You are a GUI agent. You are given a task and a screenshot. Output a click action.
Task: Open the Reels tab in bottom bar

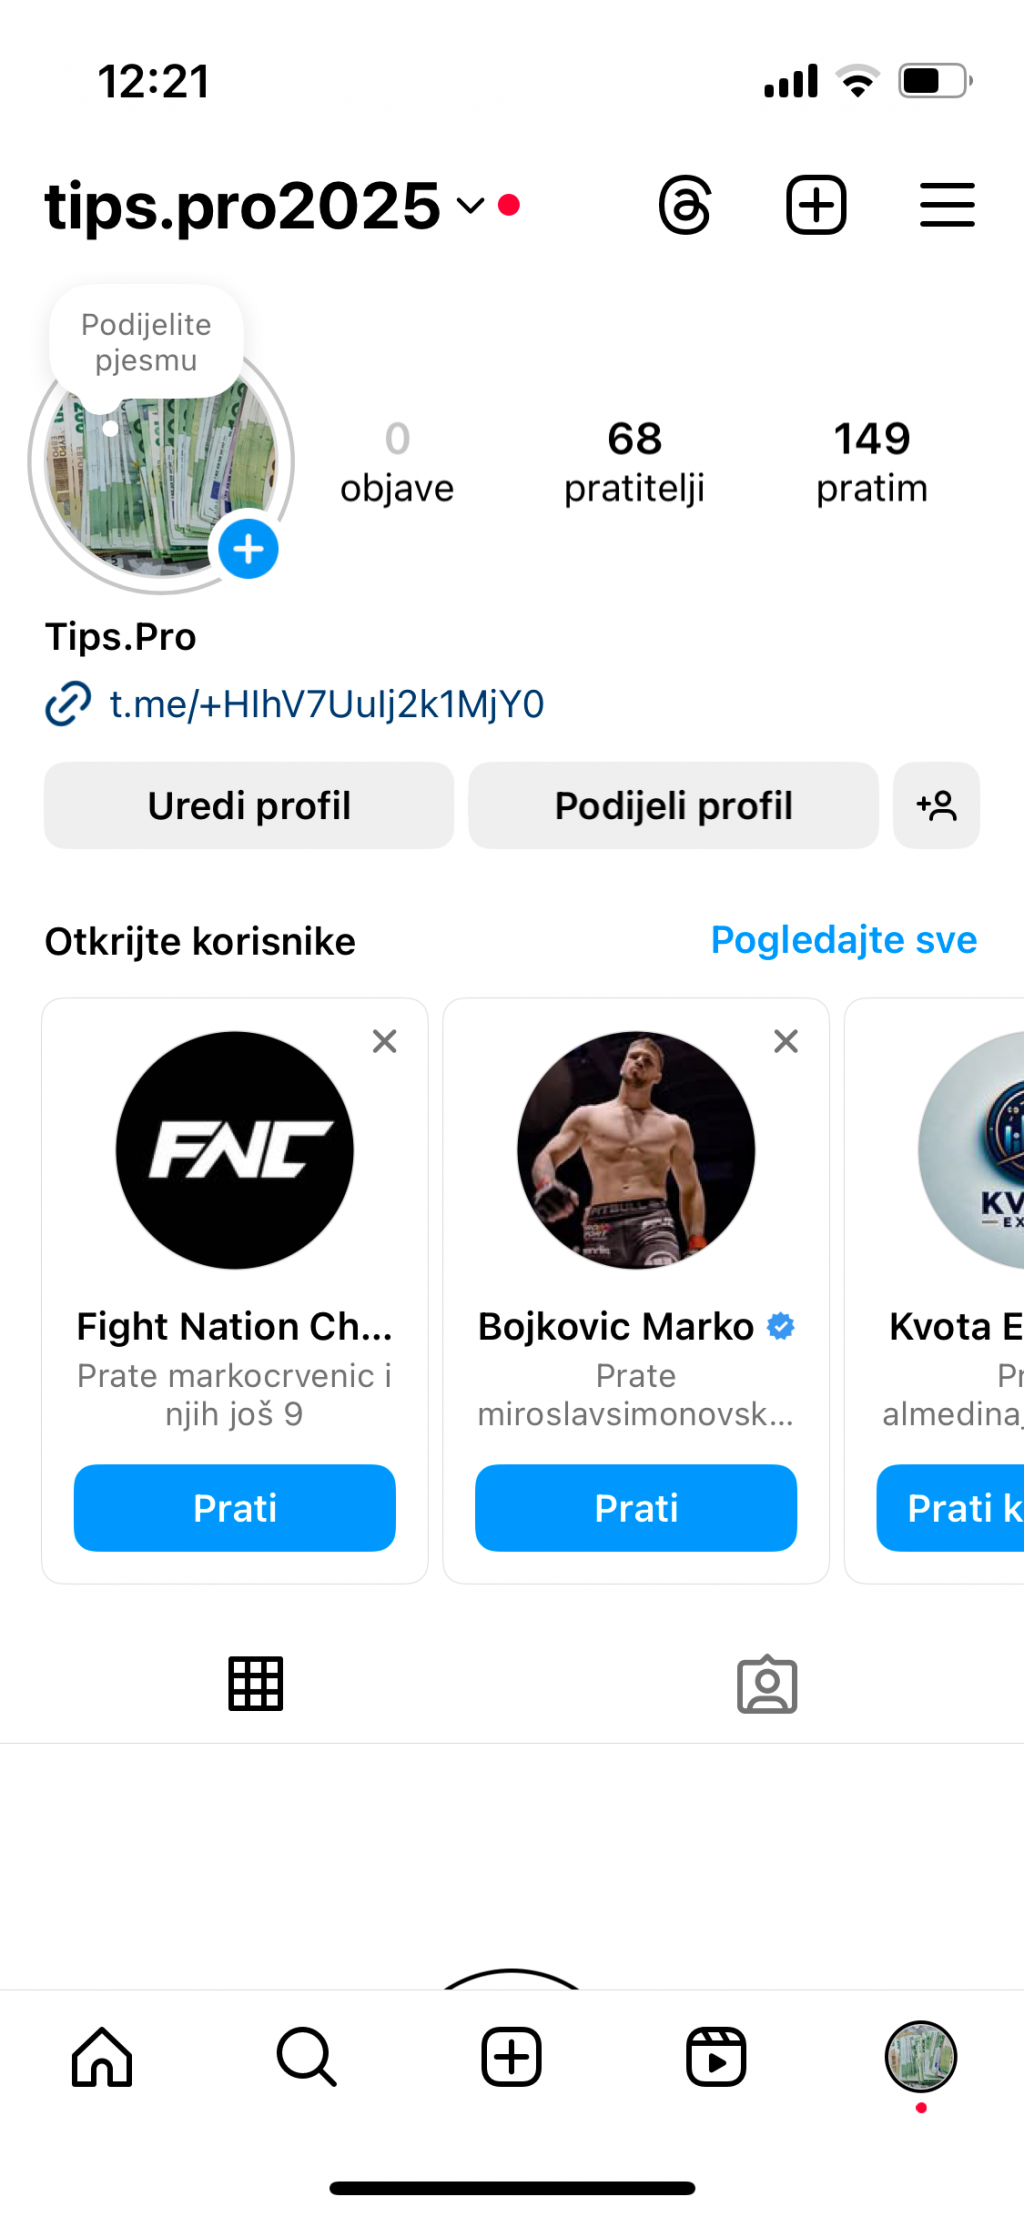[x=716, y=2058]
